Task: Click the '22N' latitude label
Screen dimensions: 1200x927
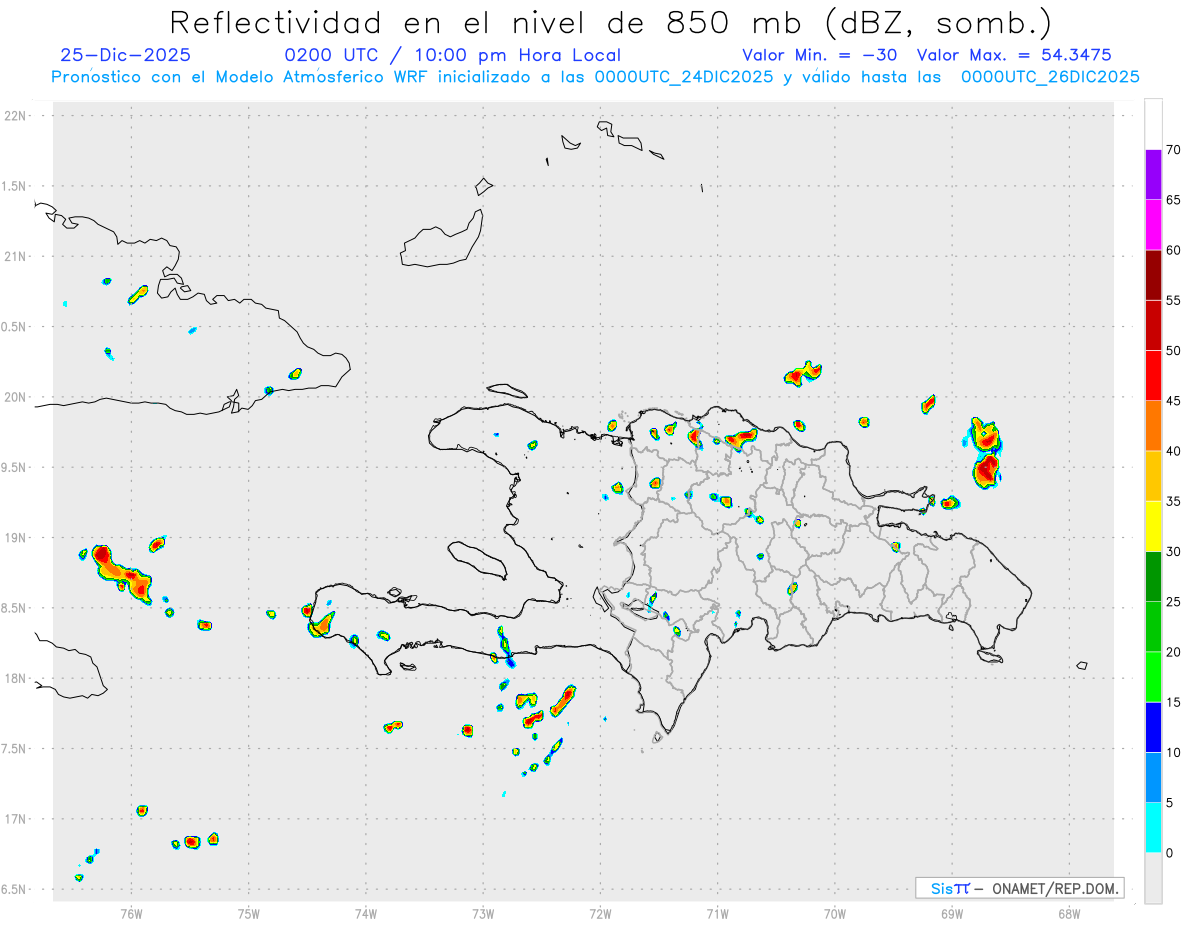Action: click(15, 115)
